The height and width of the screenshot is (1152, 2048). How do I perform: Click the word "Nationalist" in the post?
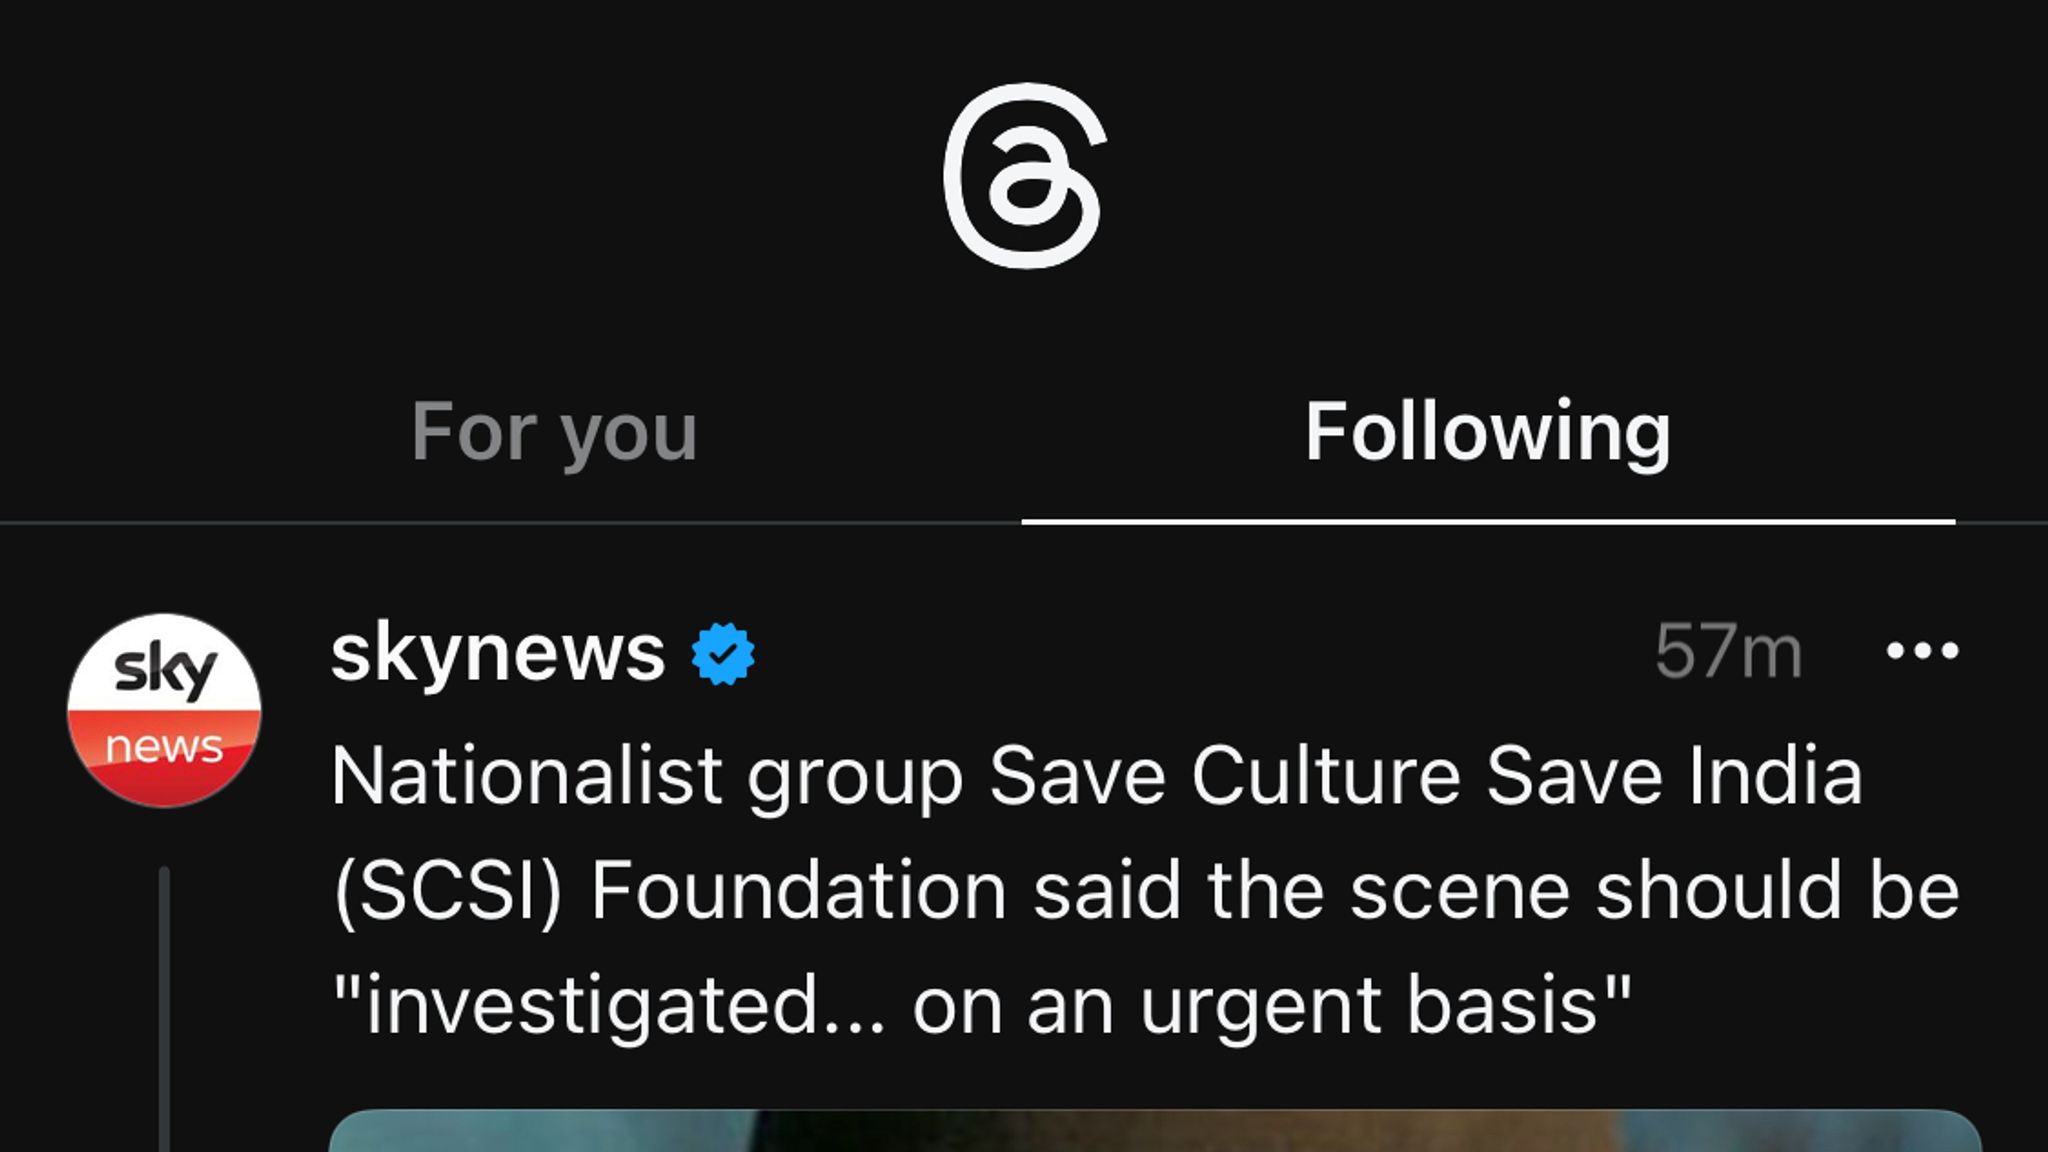coord(526,776)
